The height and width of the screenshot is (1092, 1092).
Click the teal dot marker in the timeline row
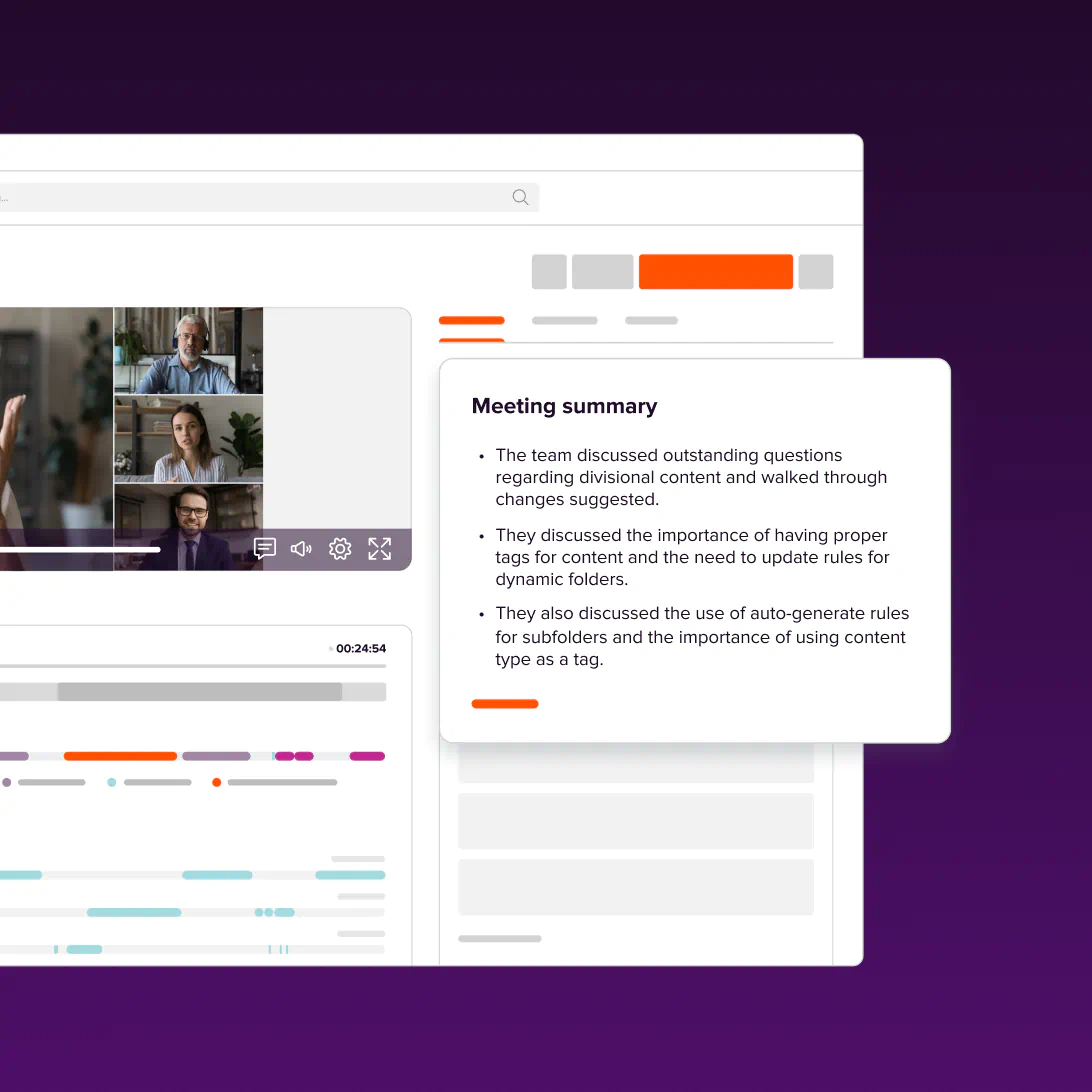pos(109,783)
